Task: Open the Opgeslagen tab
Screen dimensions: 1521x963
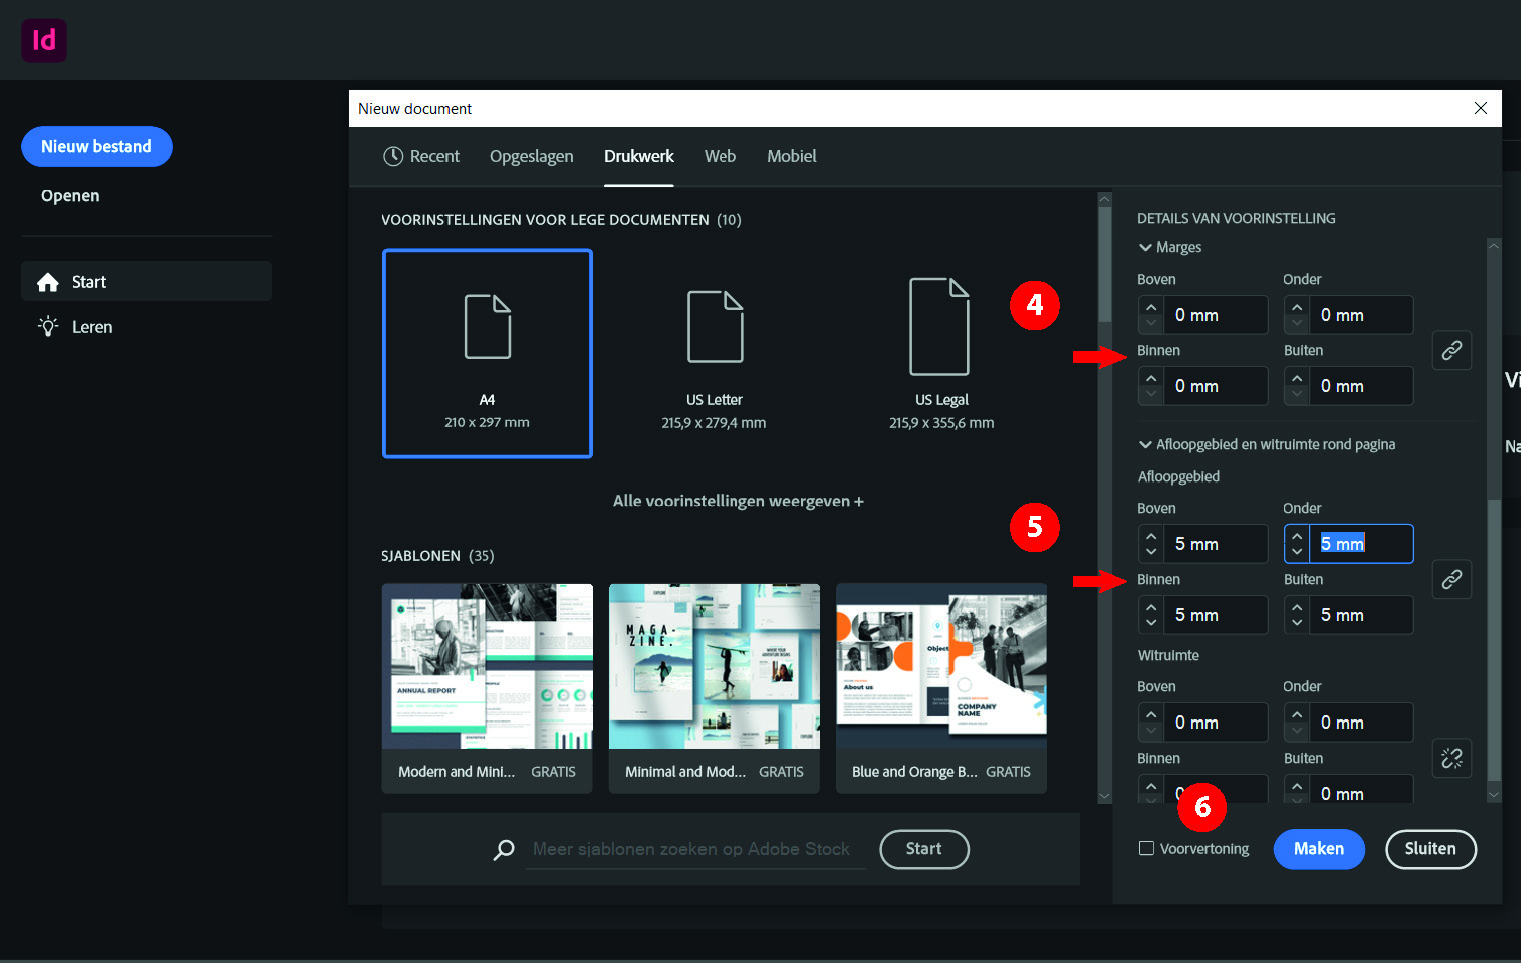Action: click(531, 156)
